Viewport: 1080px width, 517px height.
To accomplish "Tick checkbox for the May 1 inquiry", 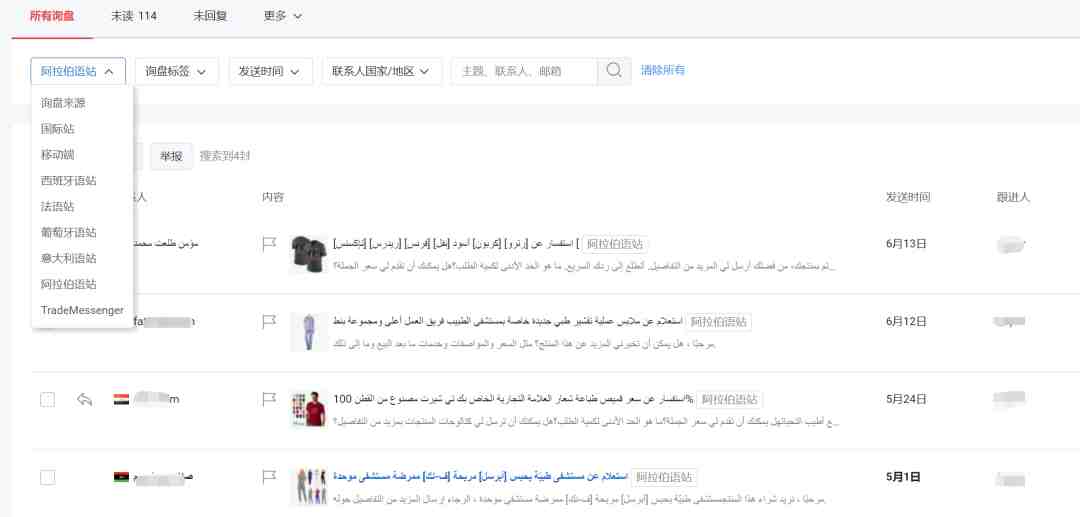I will click(x=48, y=477).
